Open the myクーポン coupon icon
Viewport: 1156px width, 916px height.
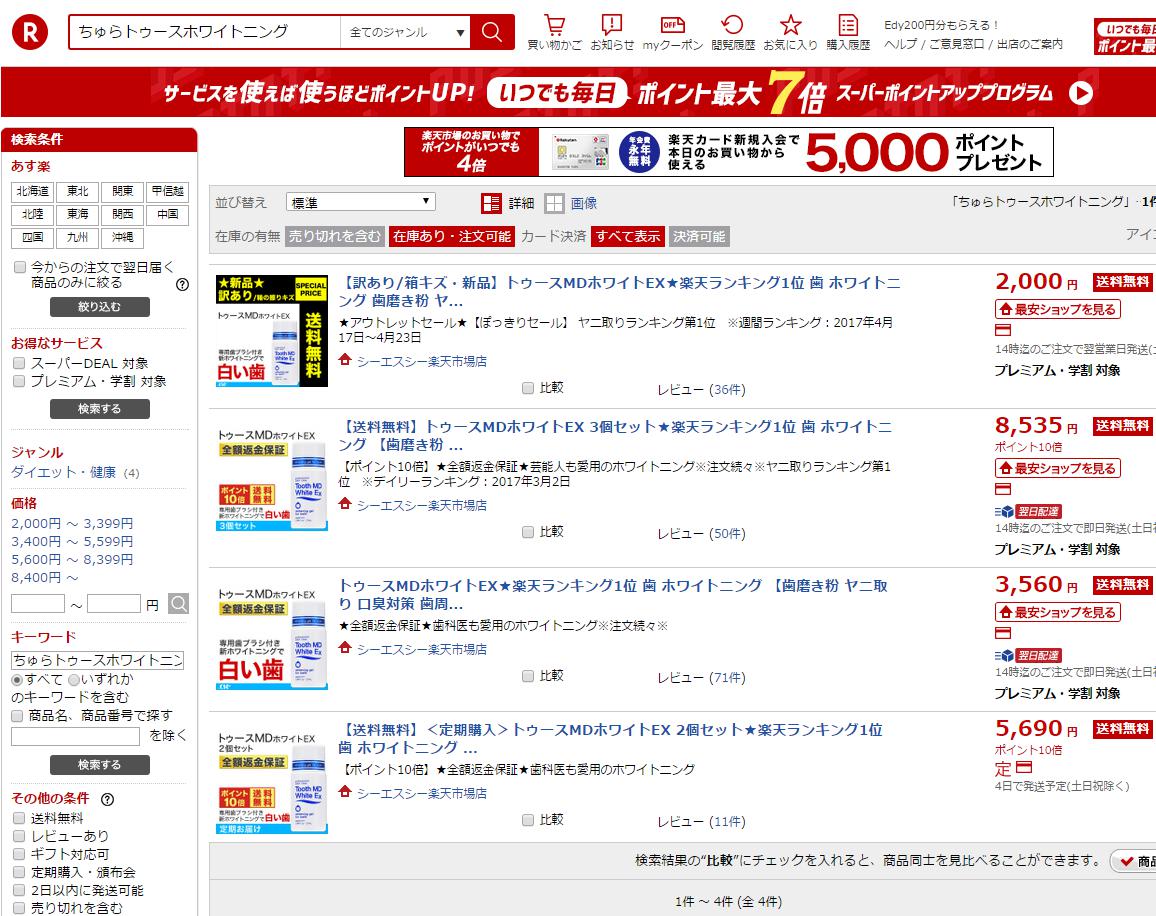click(x=672, y=25)
